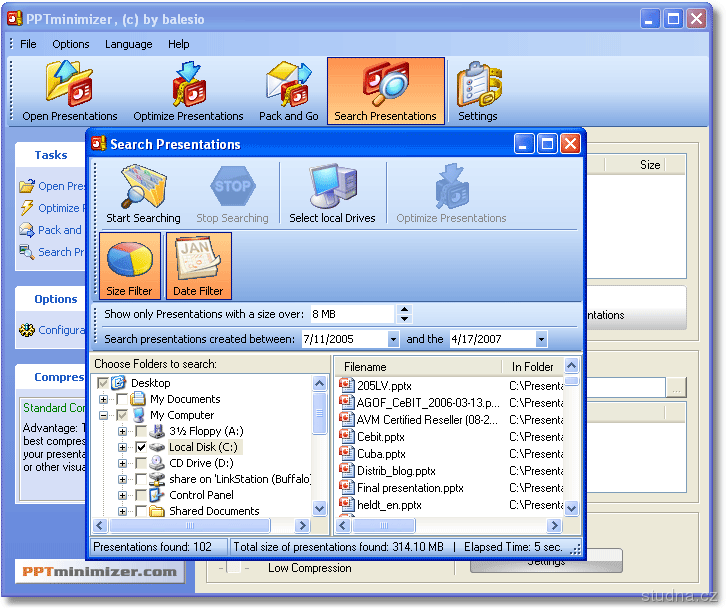The image size is (726, 608).
Task: Click the Size column header in main window
Action: click(x=650, y=165)
